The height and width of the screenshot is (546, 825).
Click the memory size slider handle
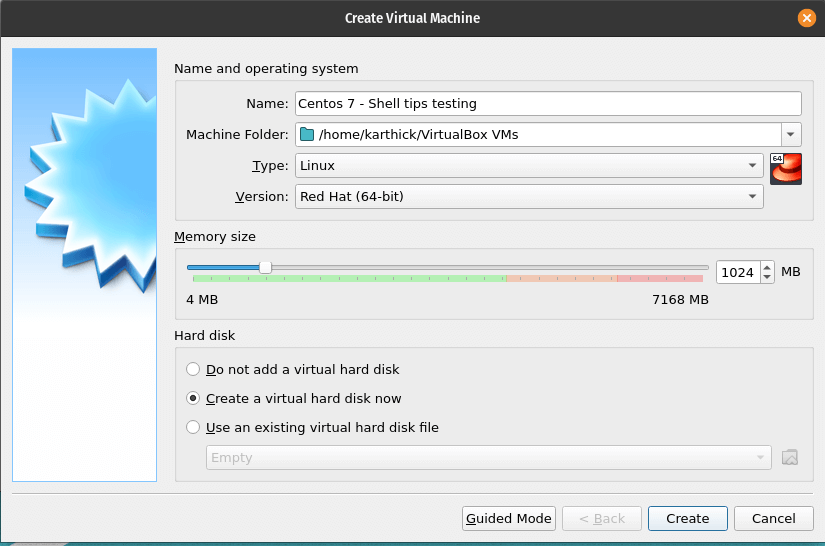tap(266, 268)
